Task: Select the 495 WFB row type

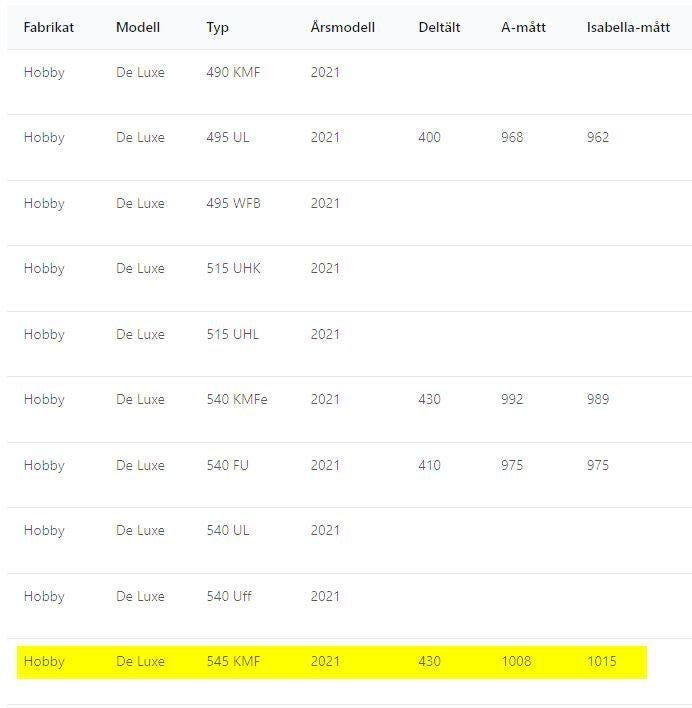Action: coord(233,203)
